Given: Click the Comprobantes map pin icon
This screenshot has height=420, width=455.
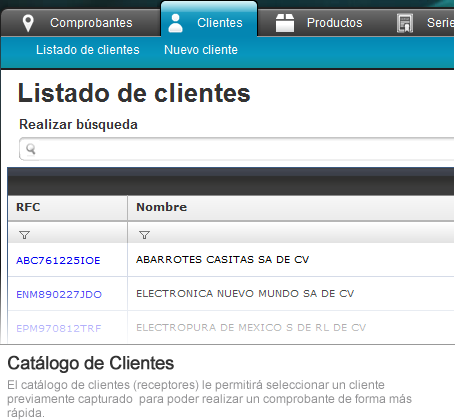Looking at the screenshot, I should [x=28, y=23].
